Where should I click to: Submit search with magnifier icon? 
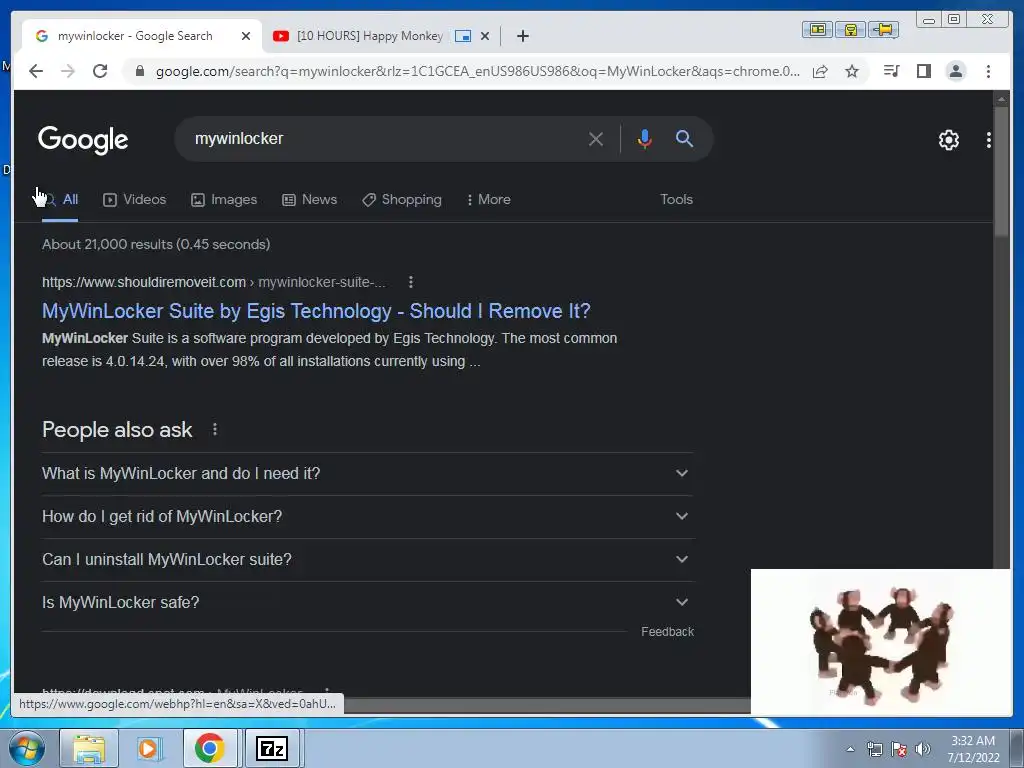click(684, 138)
